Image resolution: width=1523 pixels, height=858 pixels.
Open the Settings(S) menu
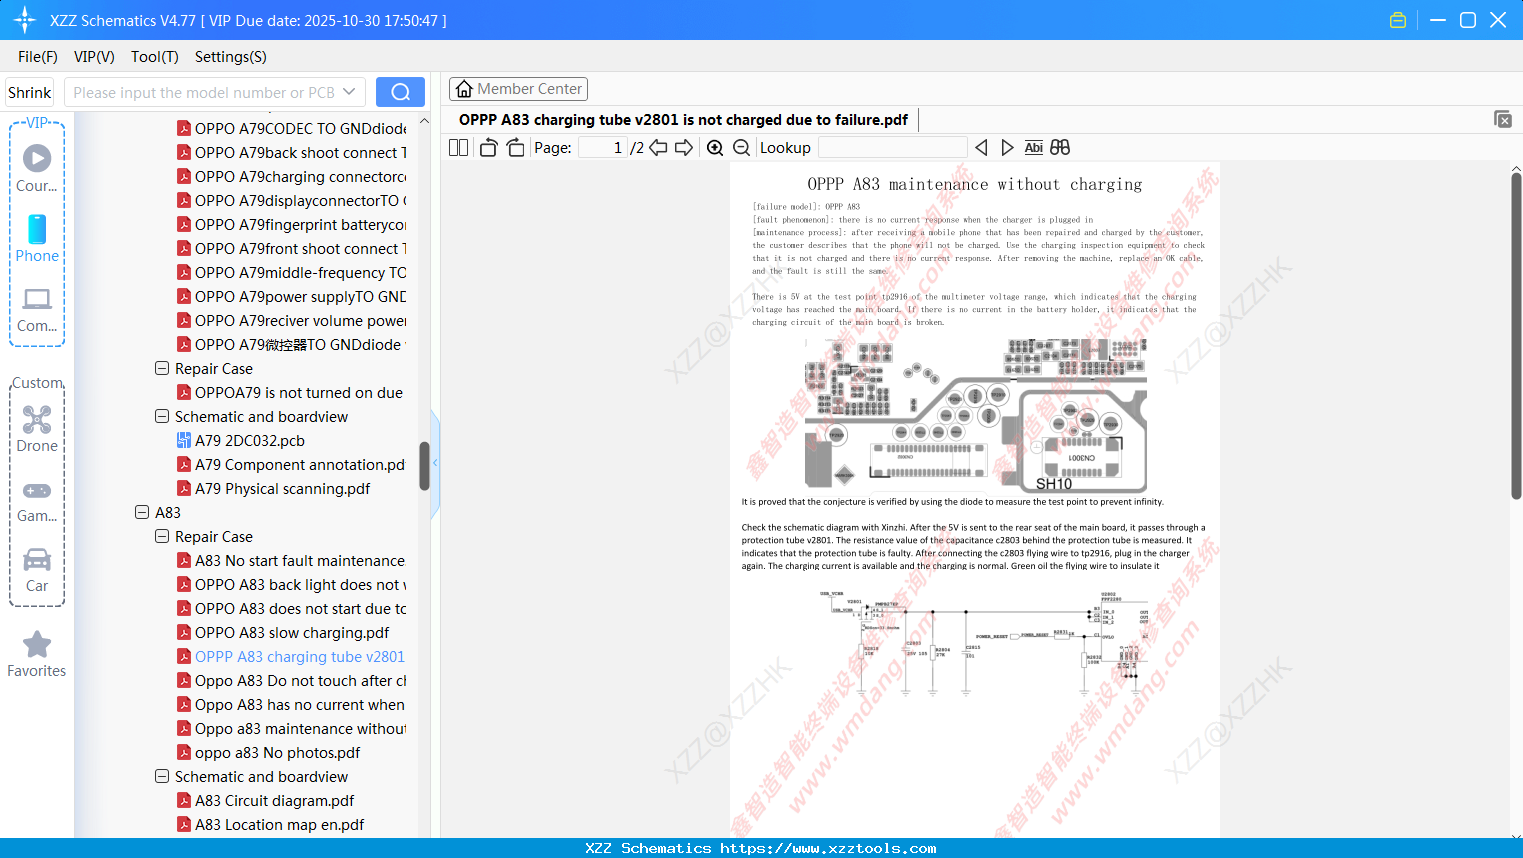231,57
